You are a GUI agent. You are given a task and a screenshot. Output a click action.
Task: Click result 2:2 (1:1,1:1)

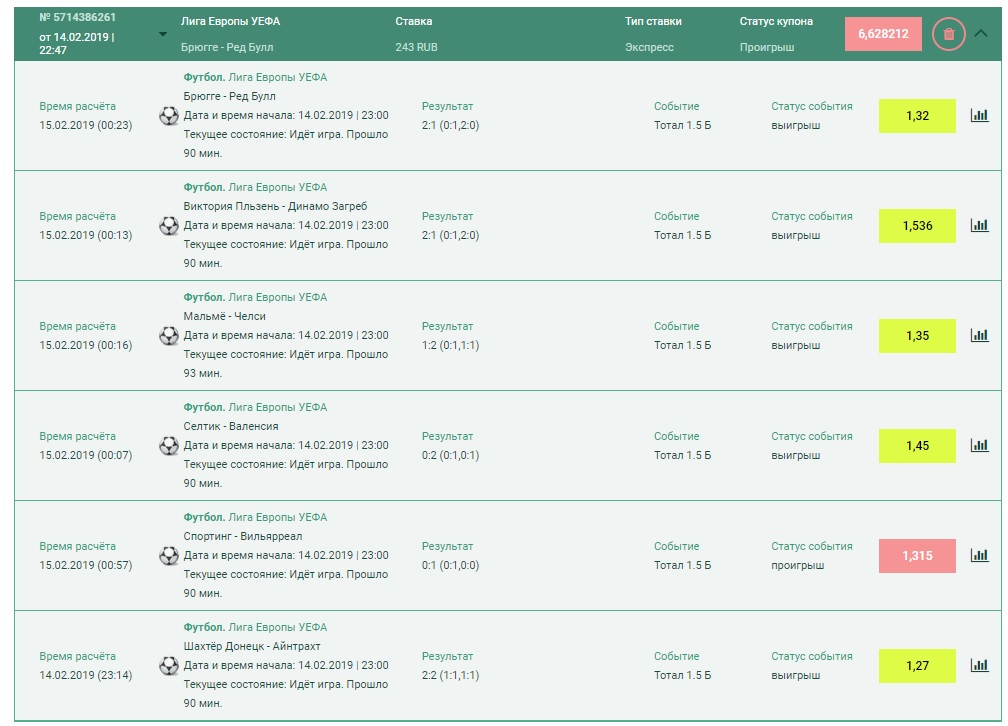451,675
